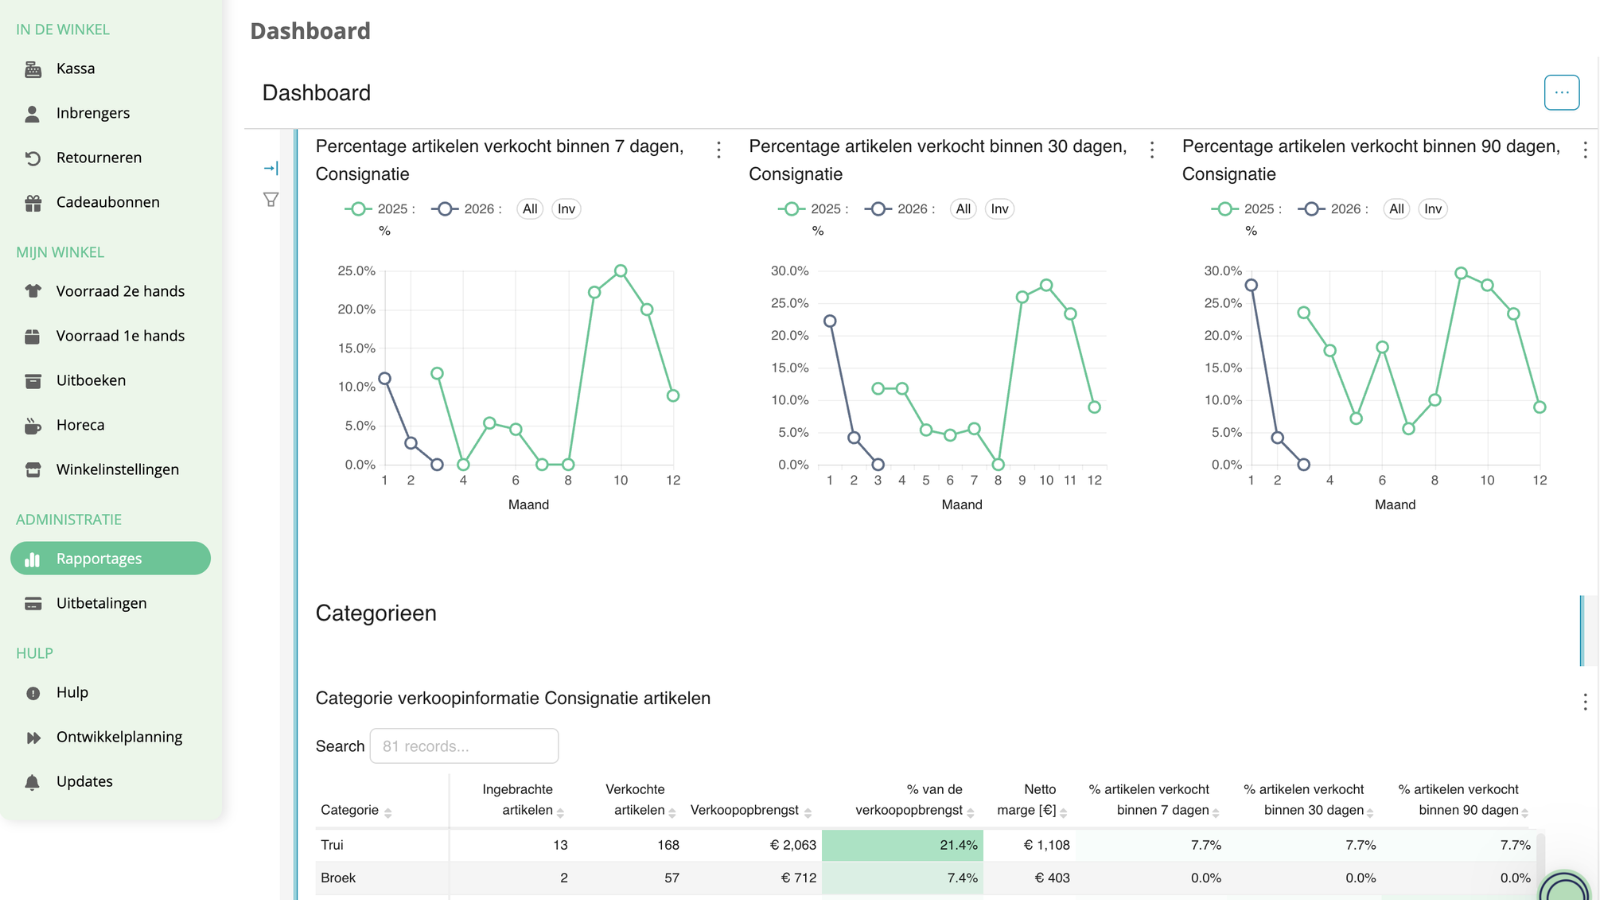Viewport: 1600px width, 900px height.
Task: Click Inv button in 90 dagen legend
Action: 1433,209
